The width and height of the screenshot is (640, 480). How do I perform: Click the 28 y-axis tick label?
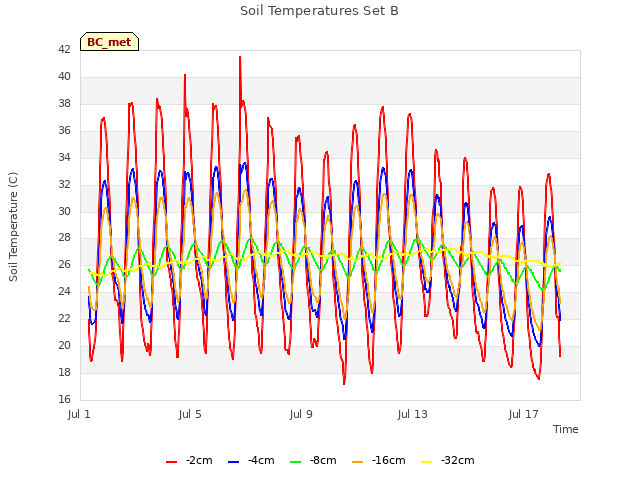click(x=64, y=238)
